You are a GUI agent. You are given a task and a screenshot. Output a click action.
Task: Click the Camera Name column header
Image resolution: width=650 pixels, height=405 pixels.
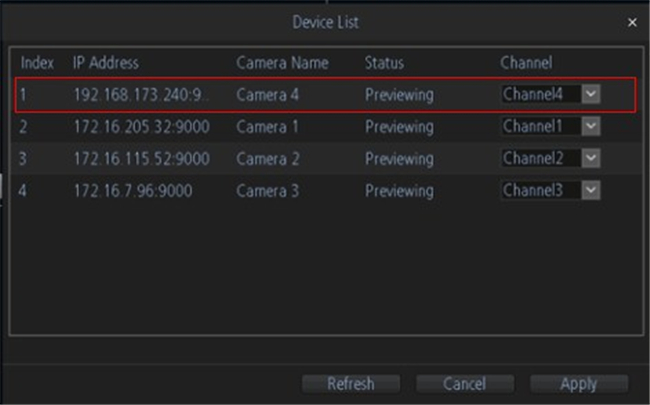coord(282,63)
